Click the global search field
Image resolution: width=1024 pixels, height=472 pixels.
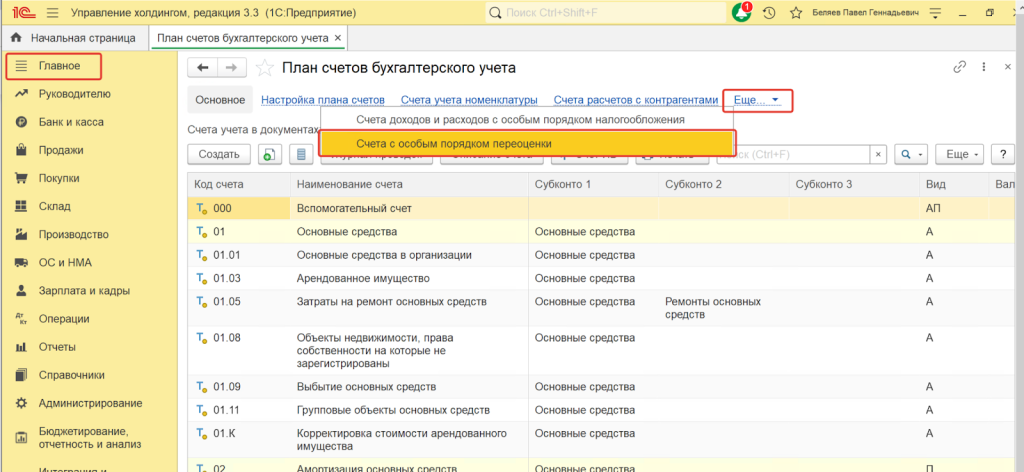pos(605,13)
